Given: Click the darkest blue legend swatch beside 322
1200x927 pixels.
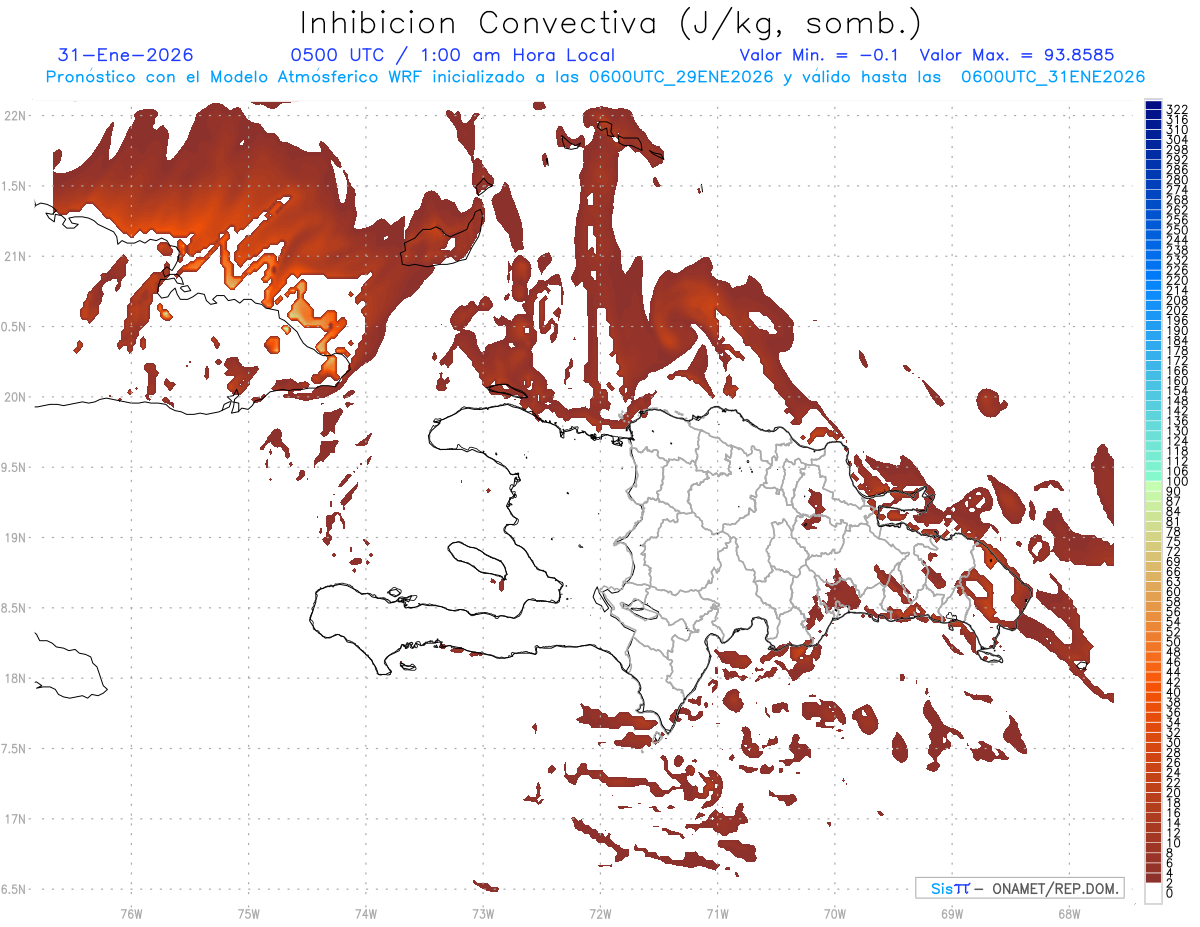Looking at the screenshot, I should (1154, 105).
